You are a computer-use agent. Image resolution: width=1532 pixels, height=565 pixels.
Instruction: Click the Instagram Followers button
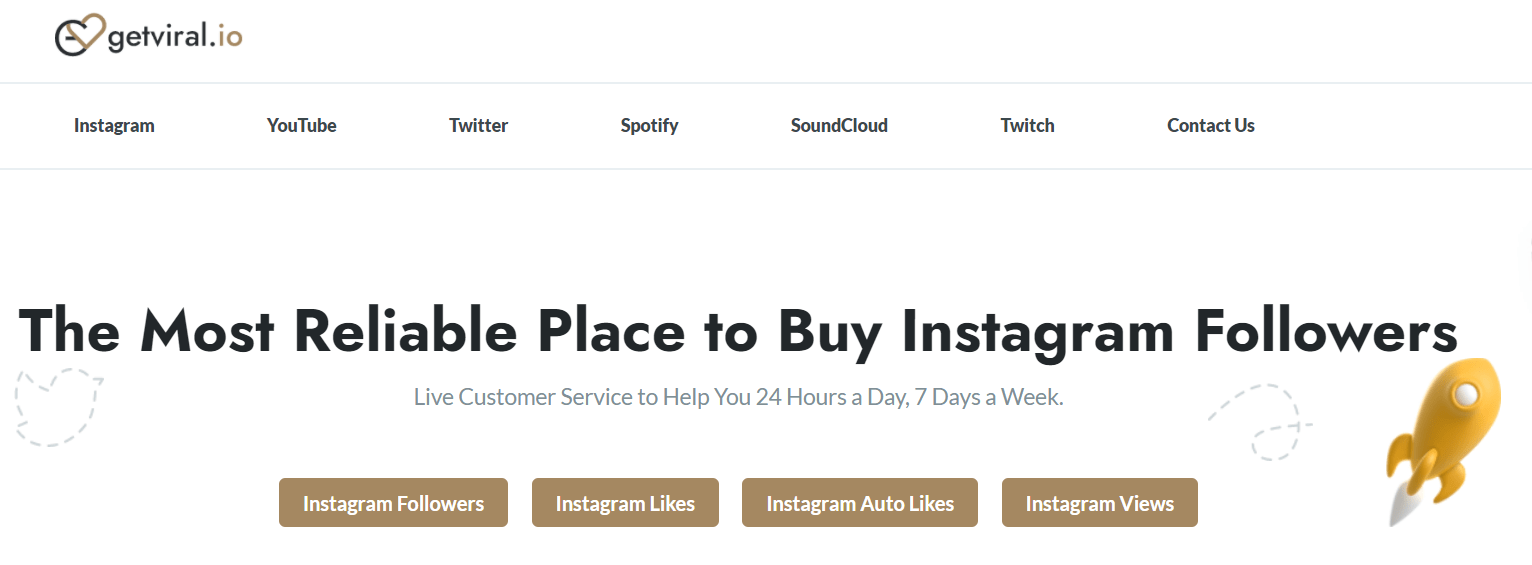[x=393, y=503]
